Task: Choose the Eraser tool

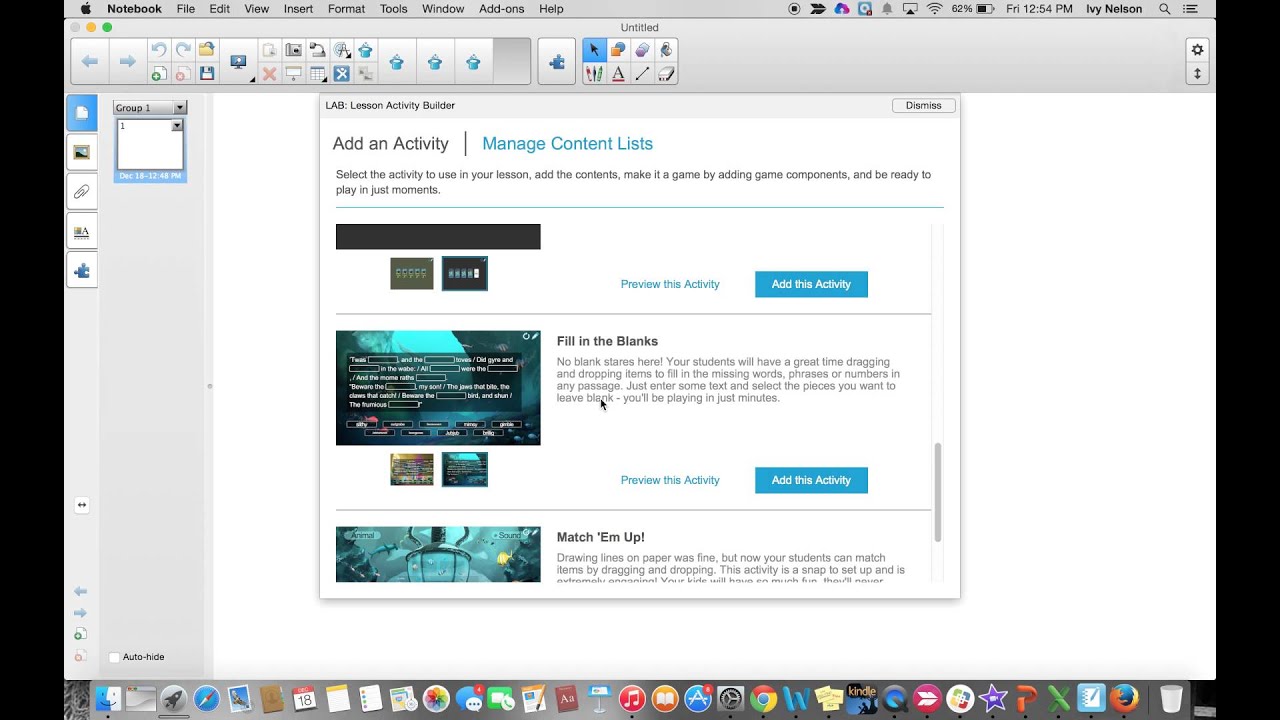Action: (x=666, y=74)
